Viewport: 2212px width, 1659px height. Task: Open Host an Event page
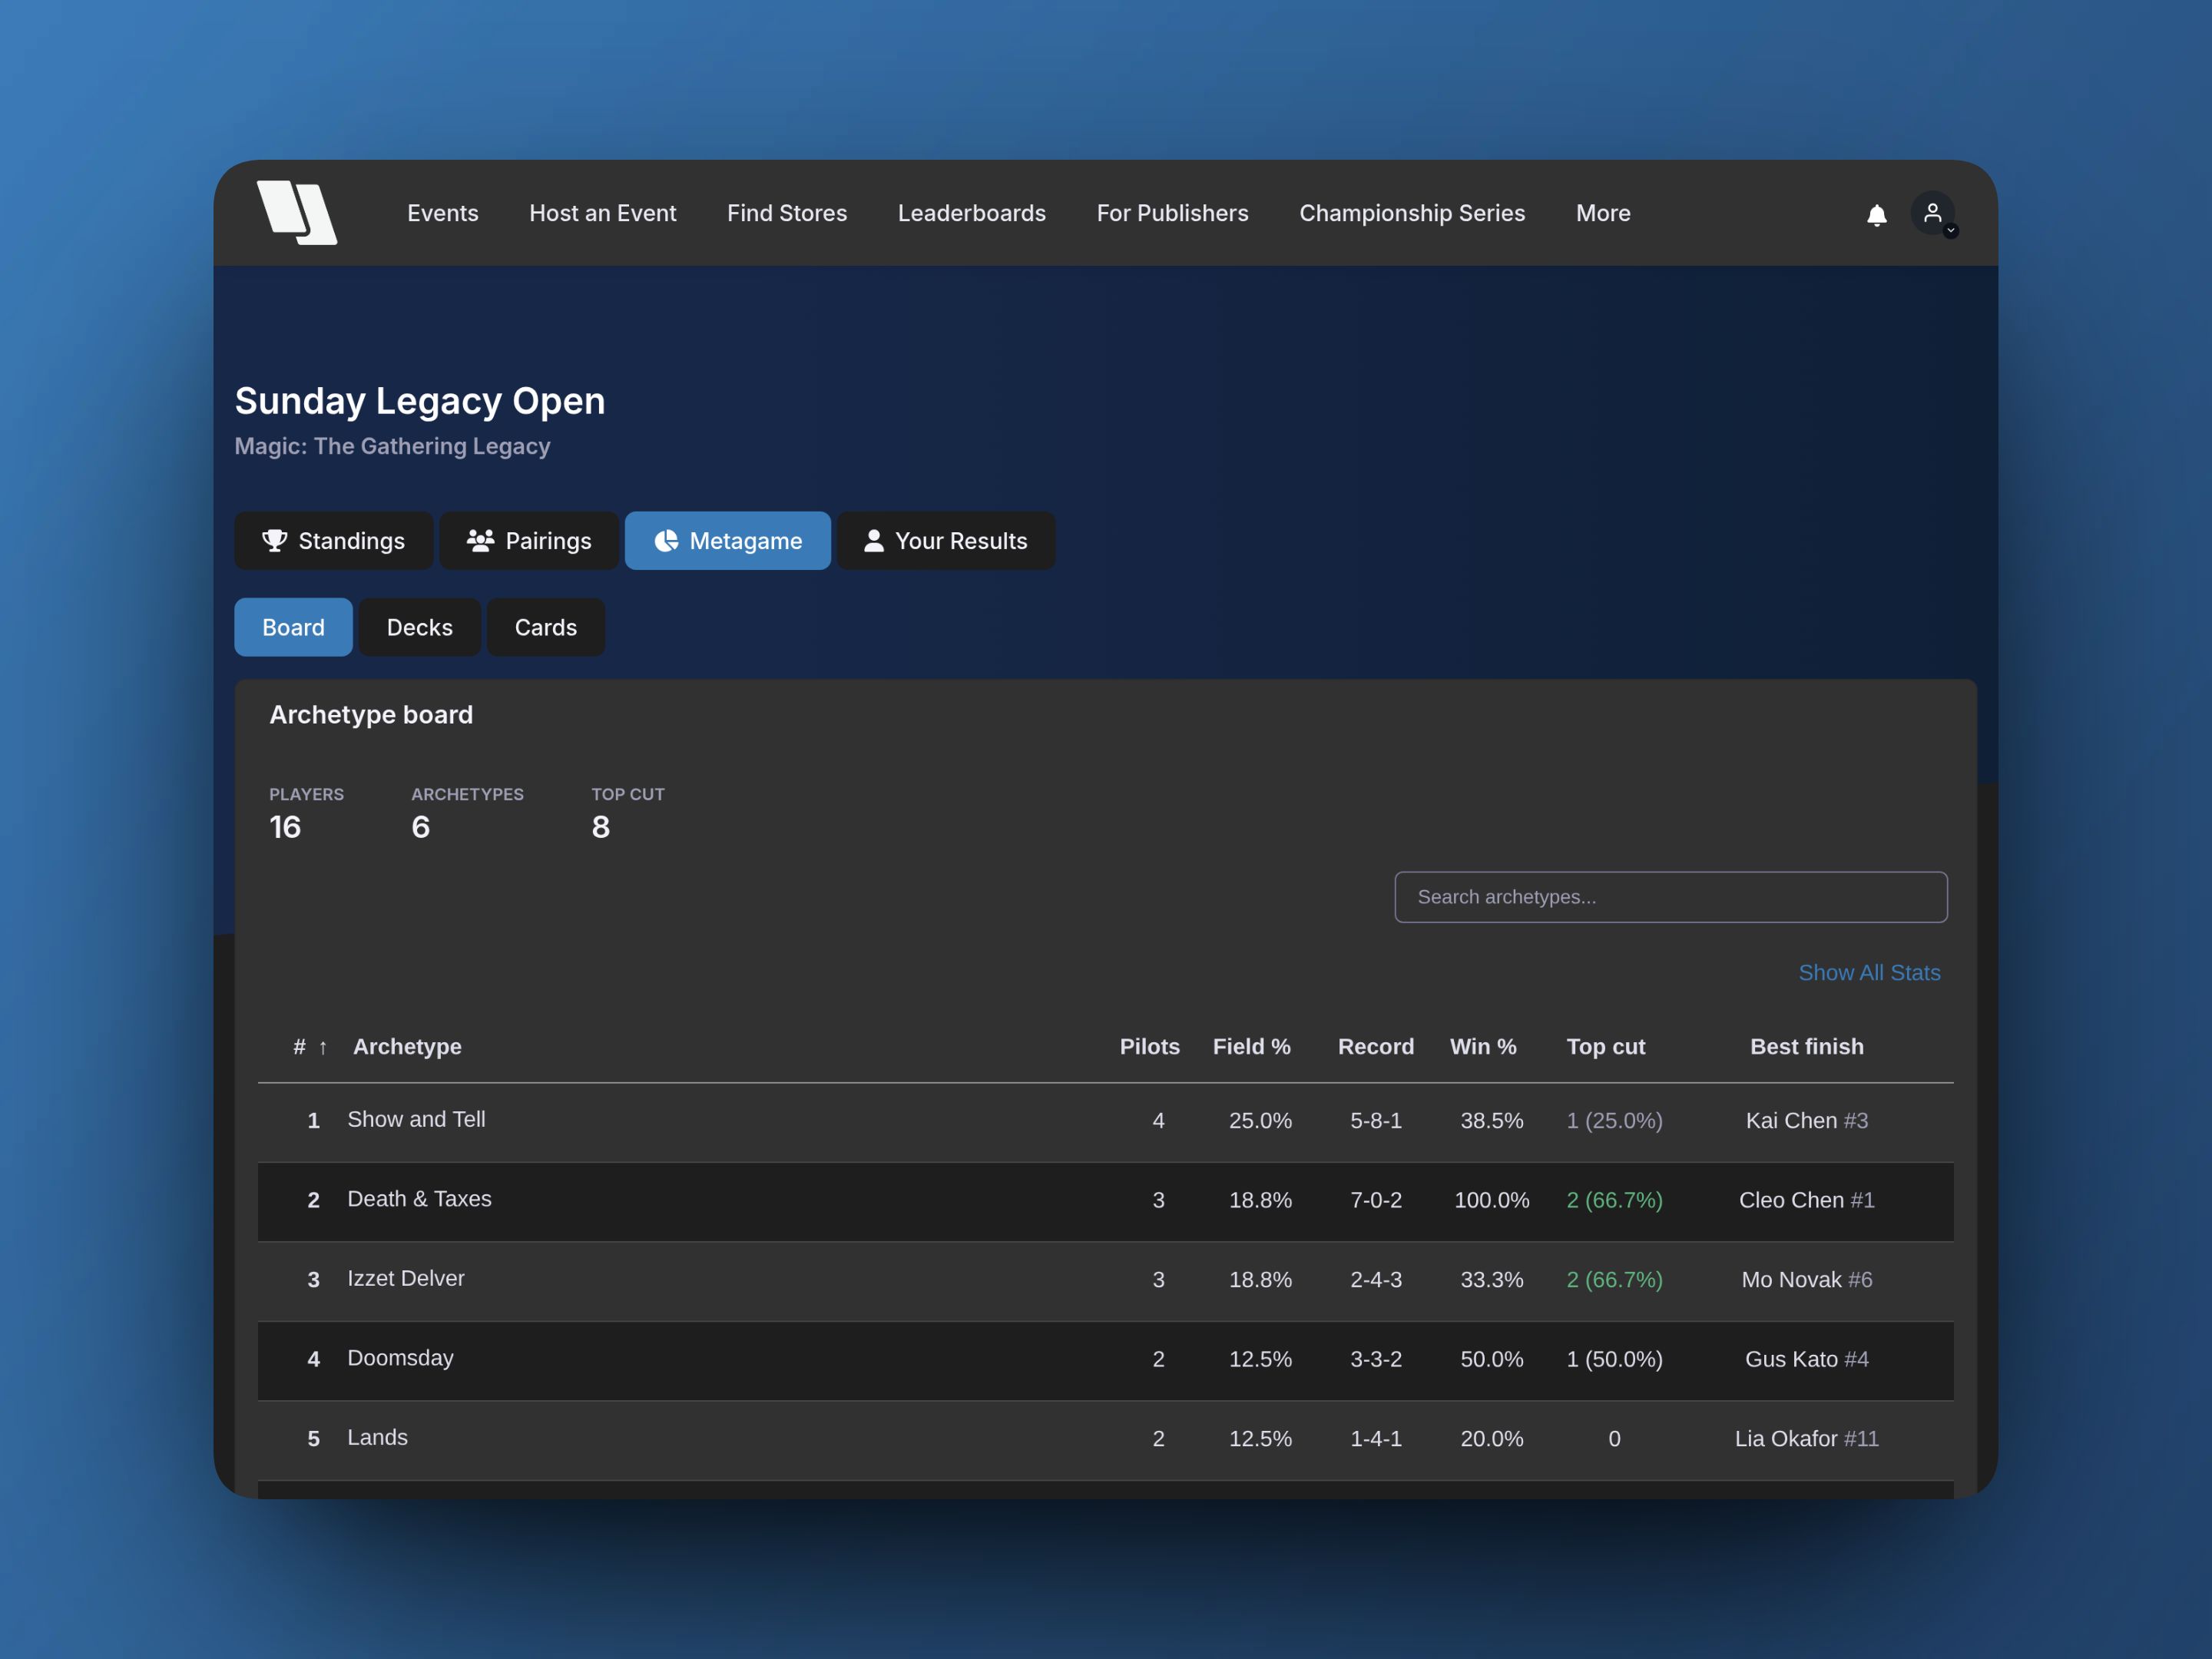click(x=603, y=213)
